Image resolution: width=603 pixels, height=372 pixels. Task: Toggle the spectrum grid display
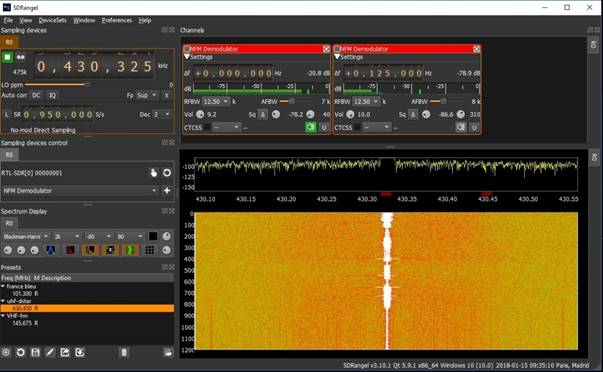(150, 250)
